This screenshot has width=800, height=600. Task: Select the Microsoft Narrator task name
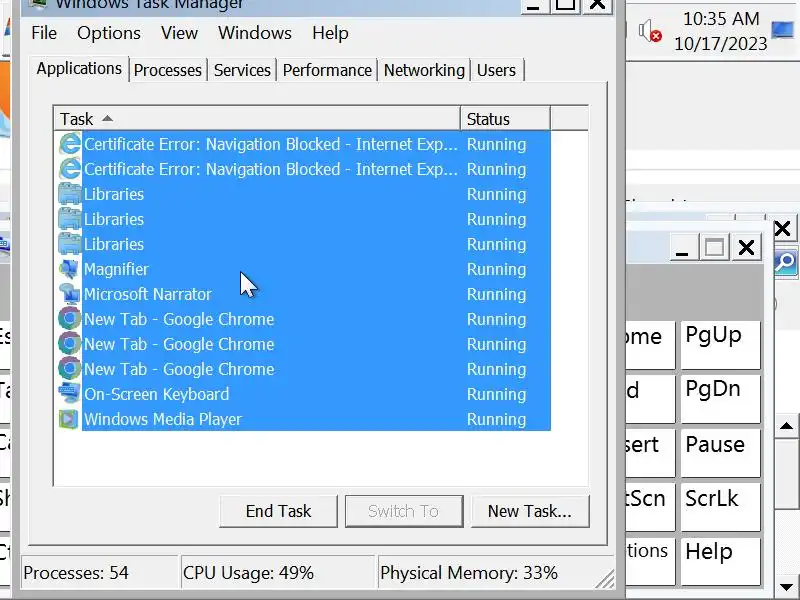tap(147, 294)
